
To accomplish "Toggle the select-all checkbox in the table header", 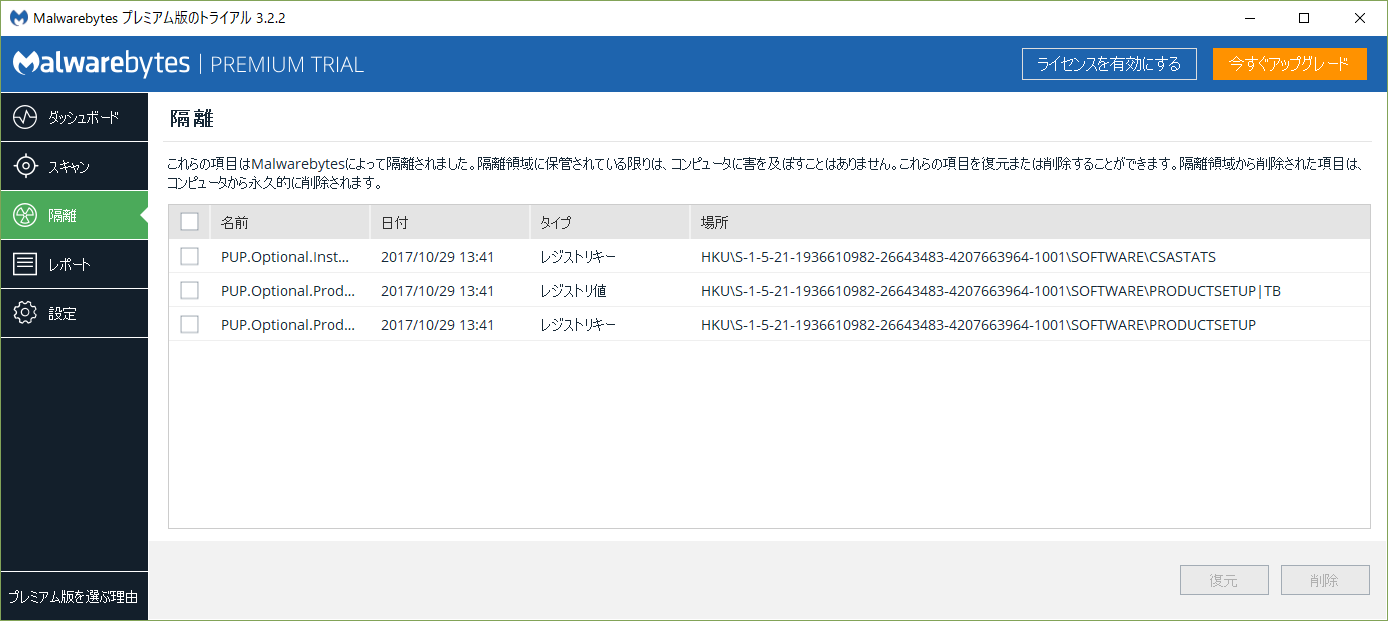I will click(x=190, y=221).
